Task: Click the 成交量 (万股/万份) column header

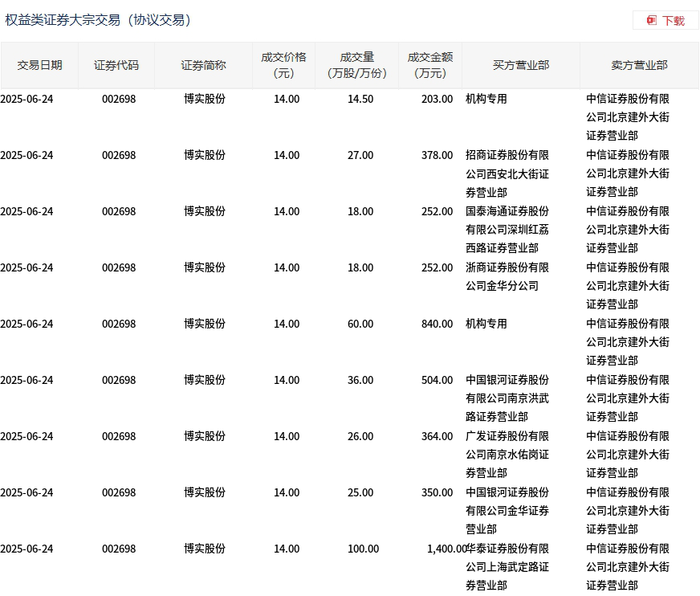Action: [x=357, y=65]
